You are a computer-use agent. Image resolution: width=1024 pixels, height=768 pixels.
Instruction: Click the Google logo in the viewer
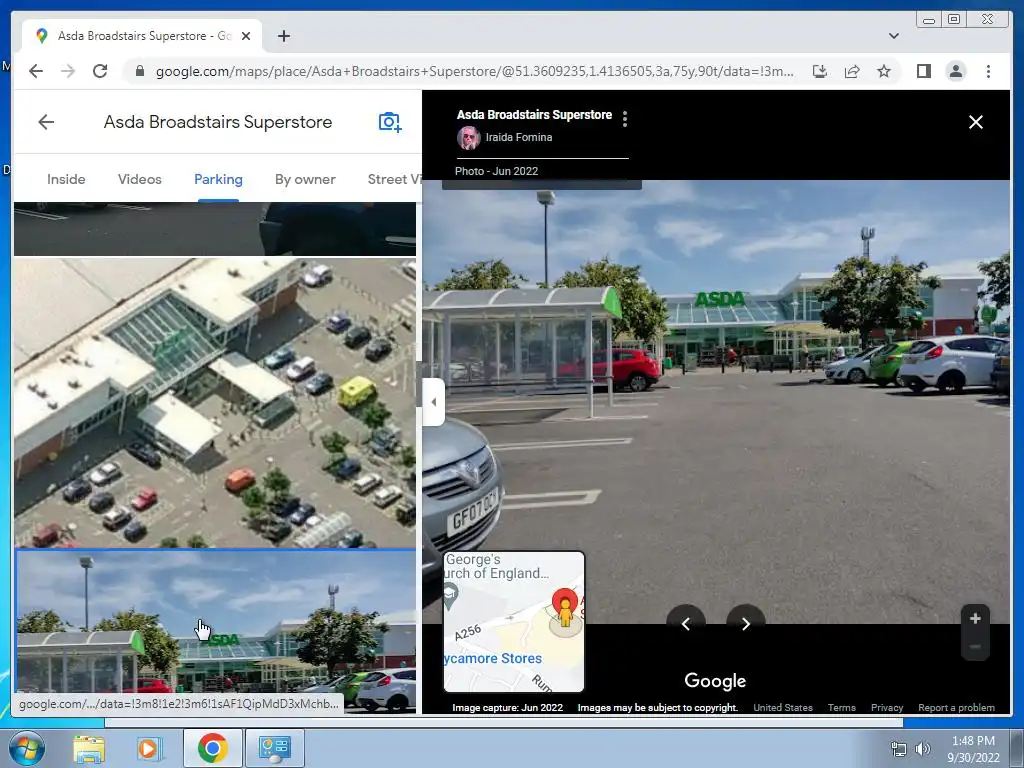[715, 680]
